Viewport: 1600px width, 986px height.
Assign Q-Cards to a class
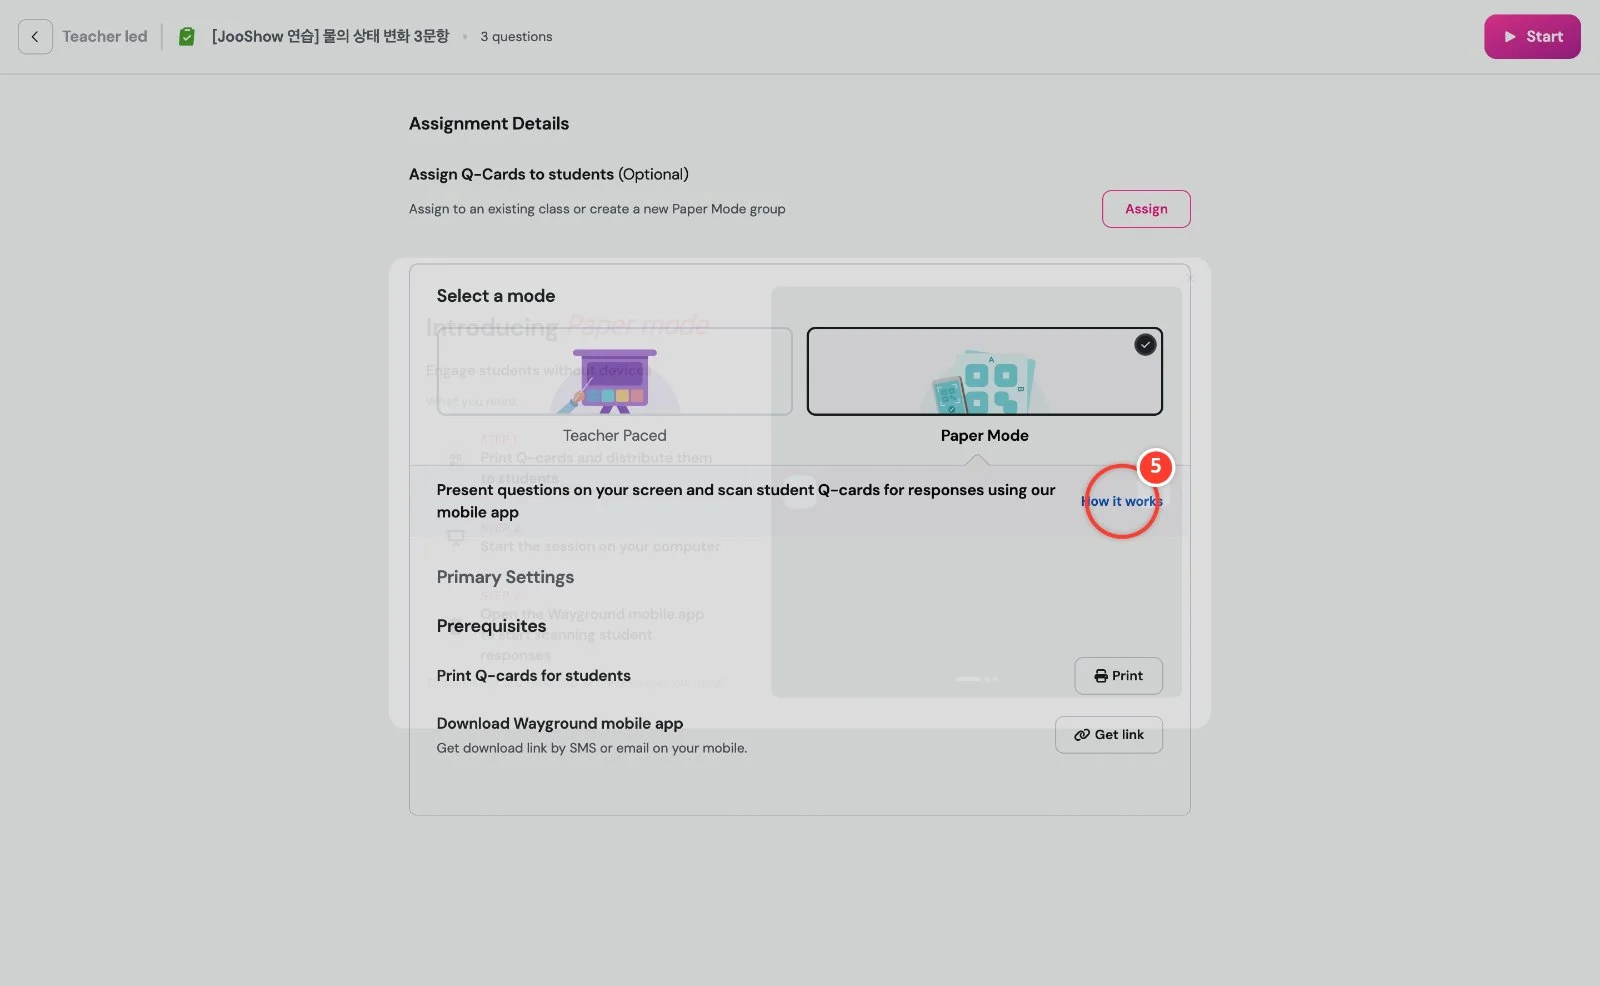pos(1146,209)
